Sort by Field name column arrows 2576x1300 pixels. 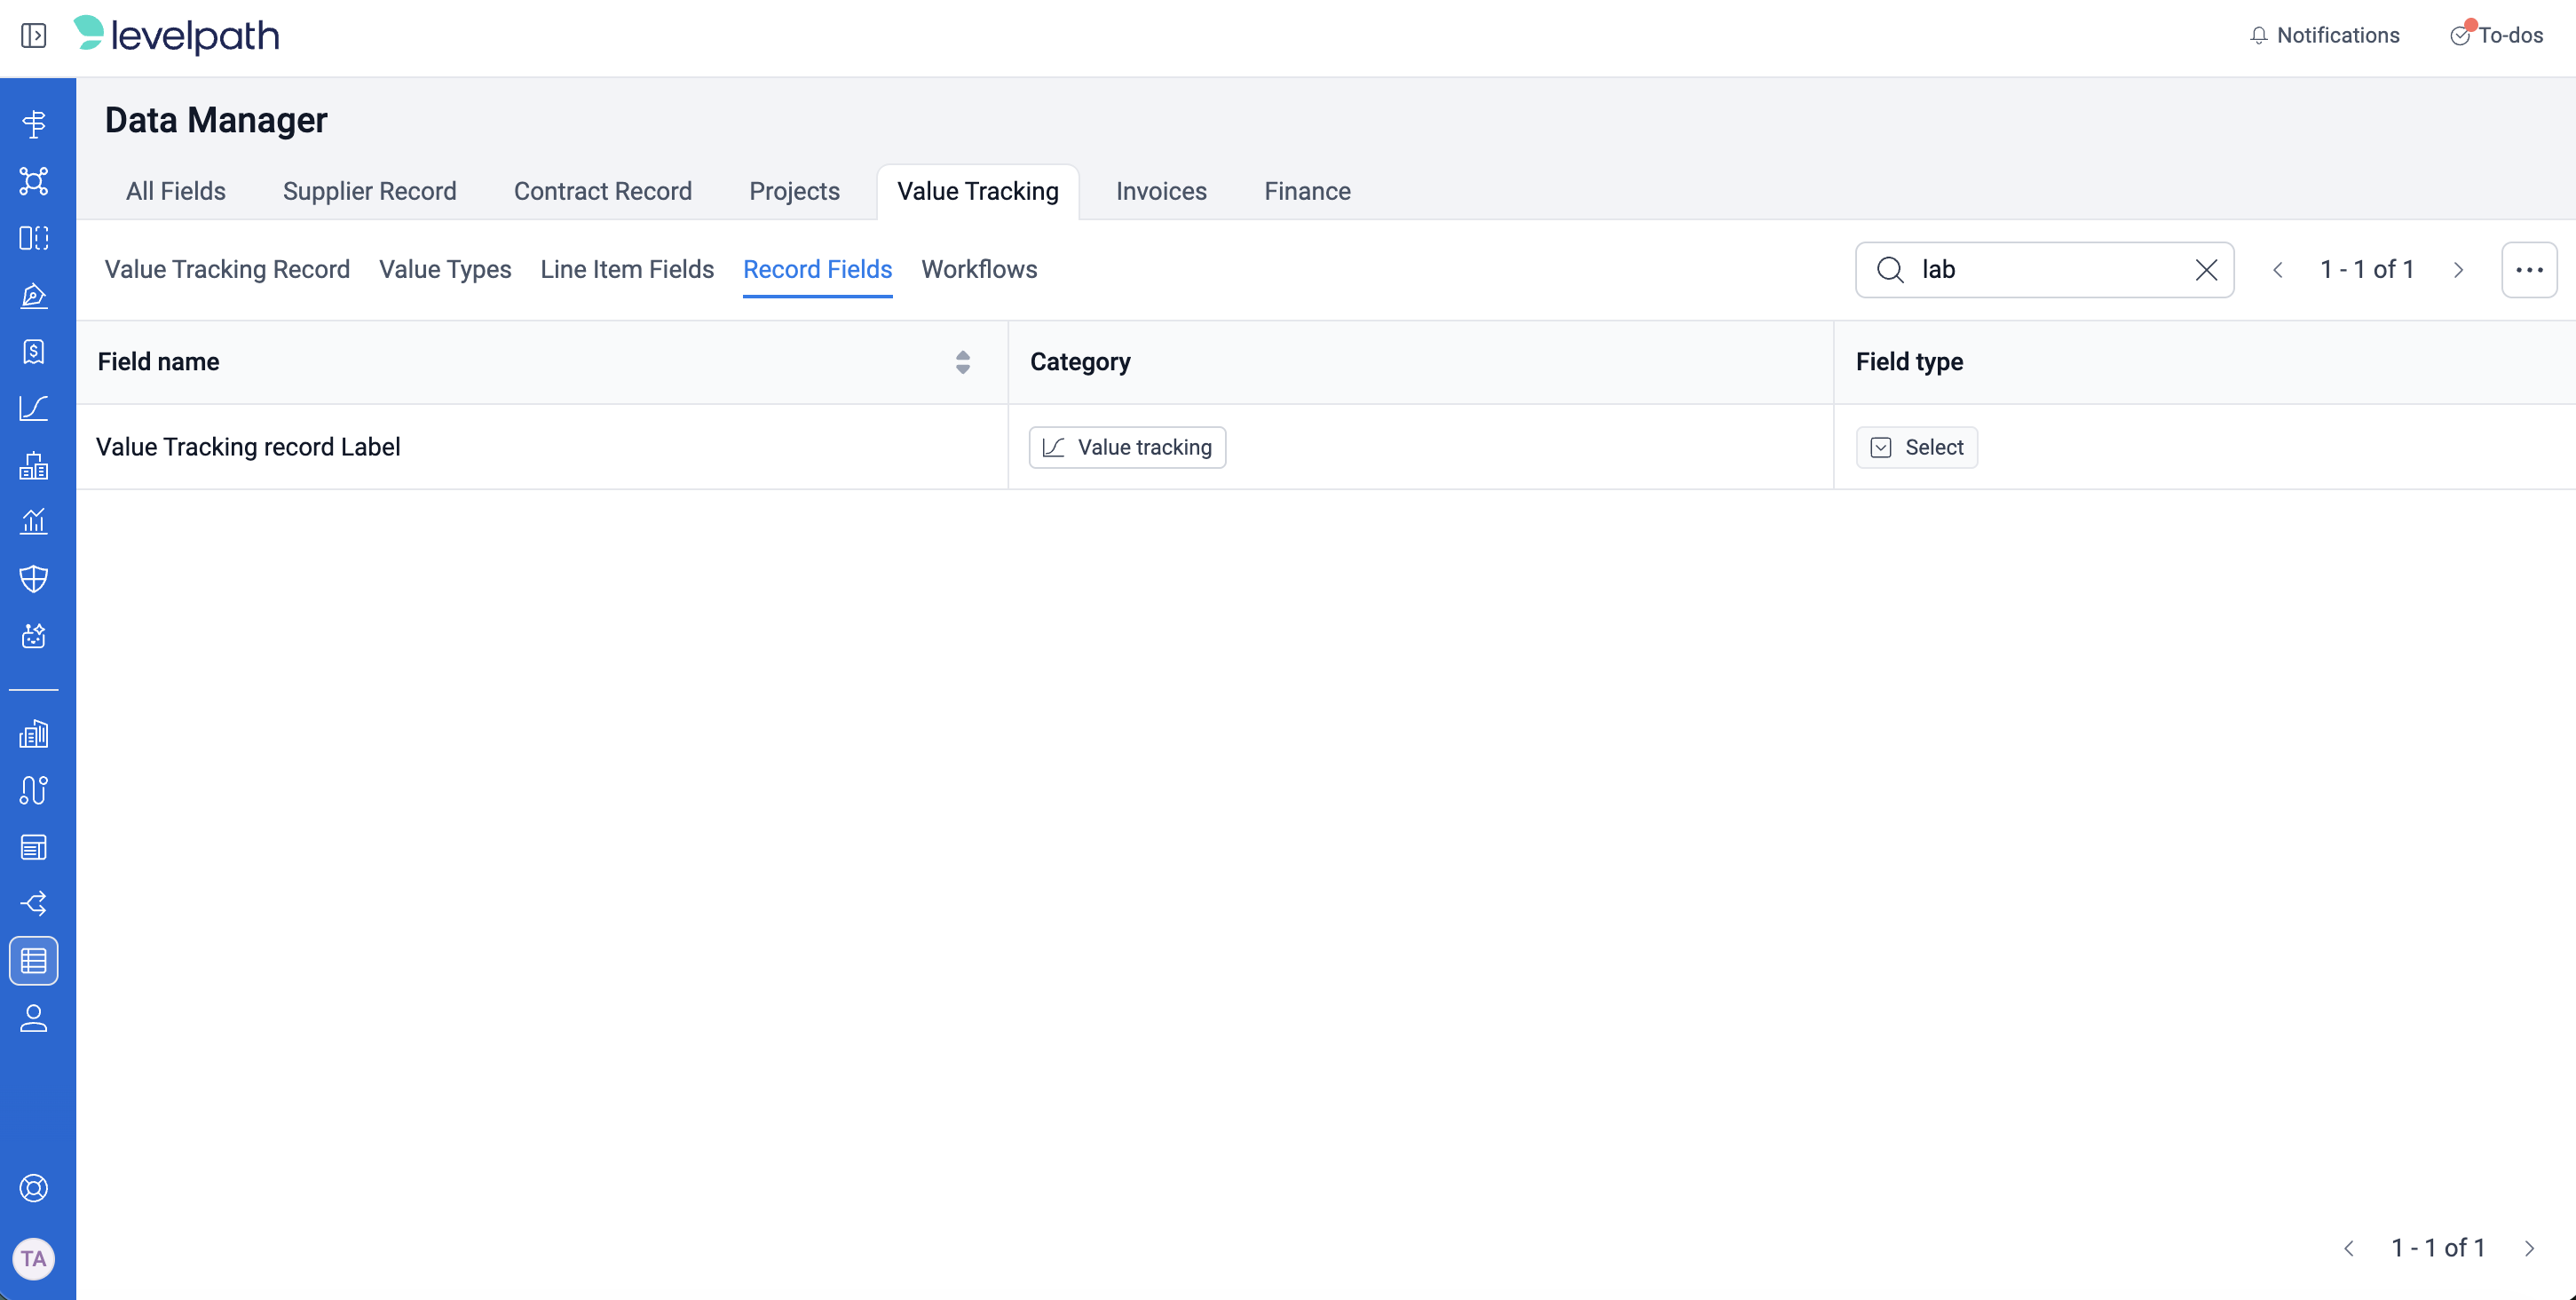tap(962, 362)
